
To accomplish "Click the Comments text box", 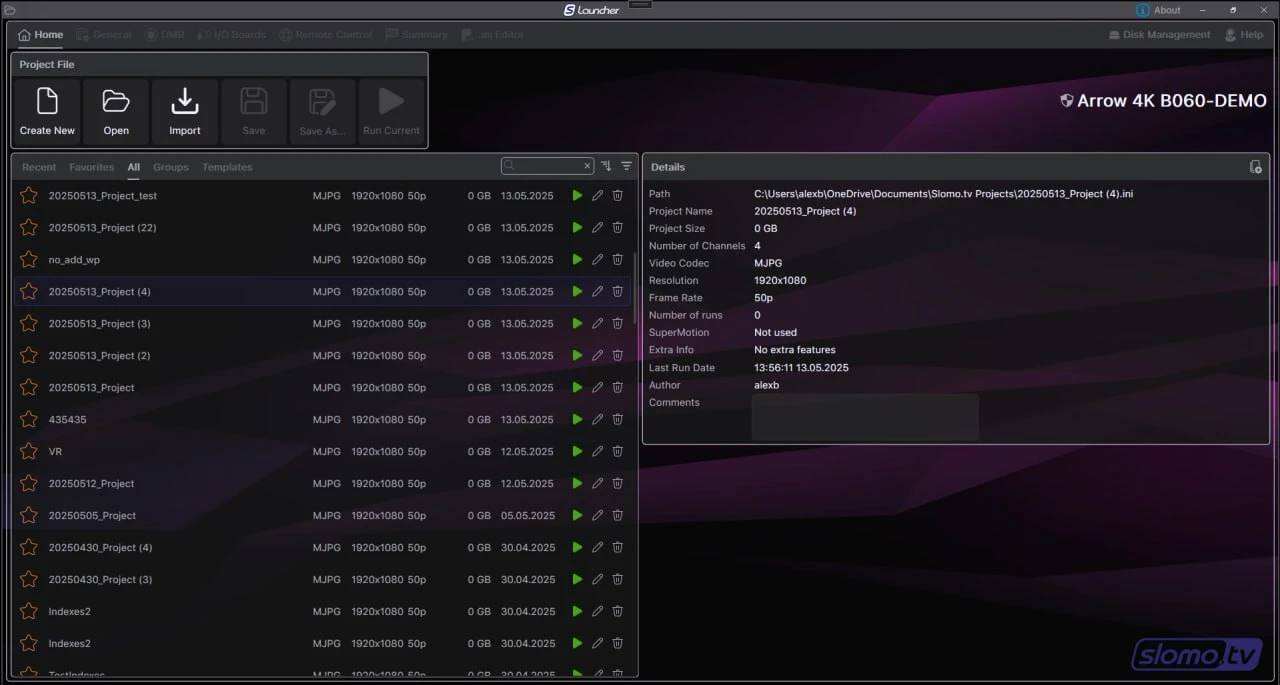I will coord(864,416).
